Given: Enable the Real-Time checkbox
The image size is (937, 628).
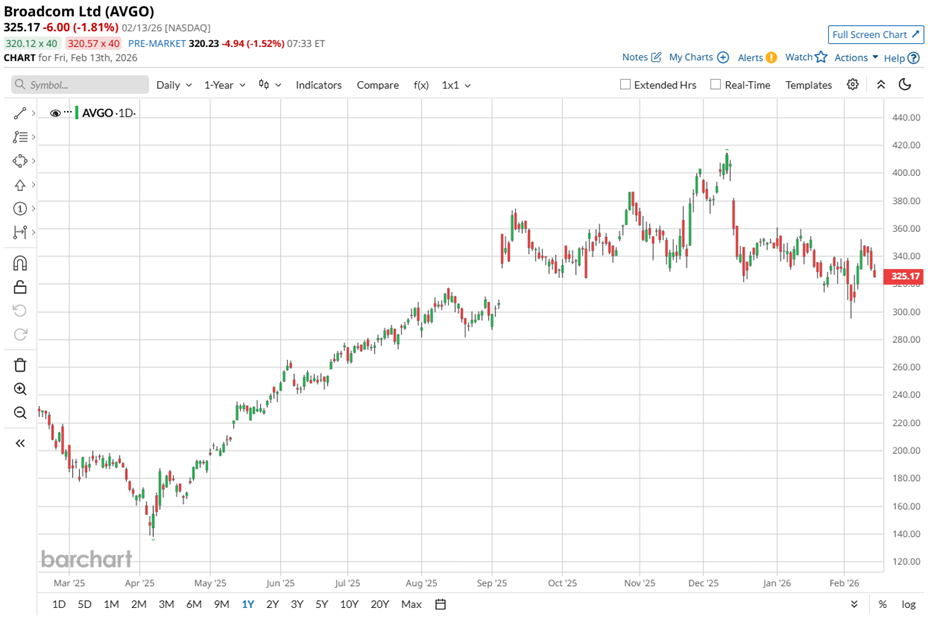Looking at the screenshot, I should click(x=715, y=84).
